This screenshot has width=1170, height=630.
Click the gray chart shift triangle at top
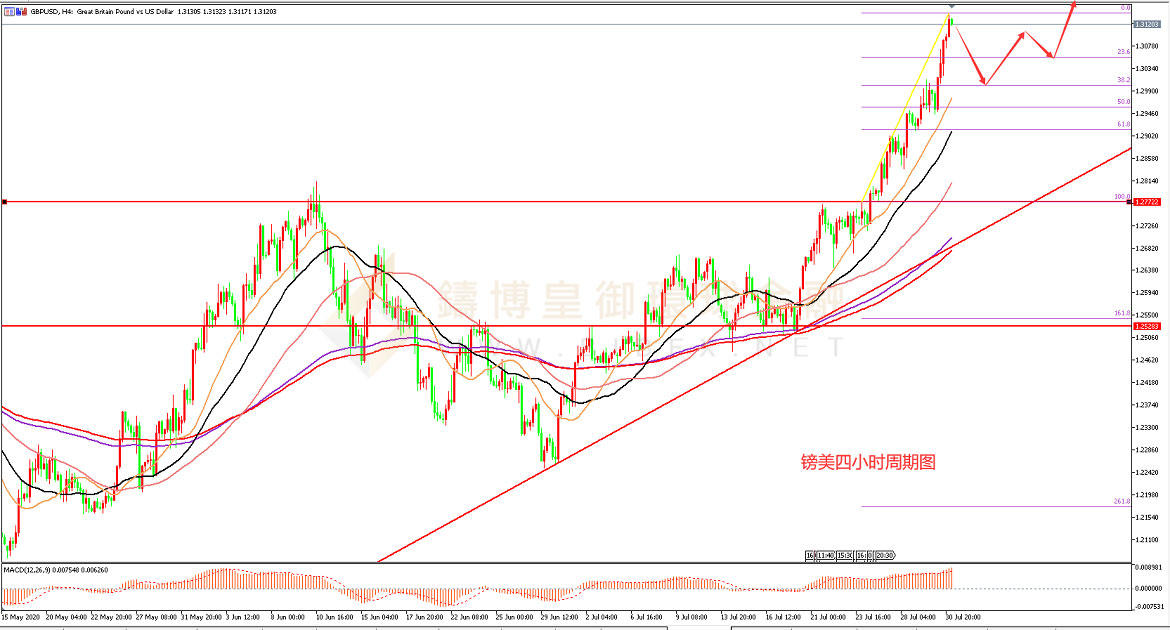[x=950, y=8]
